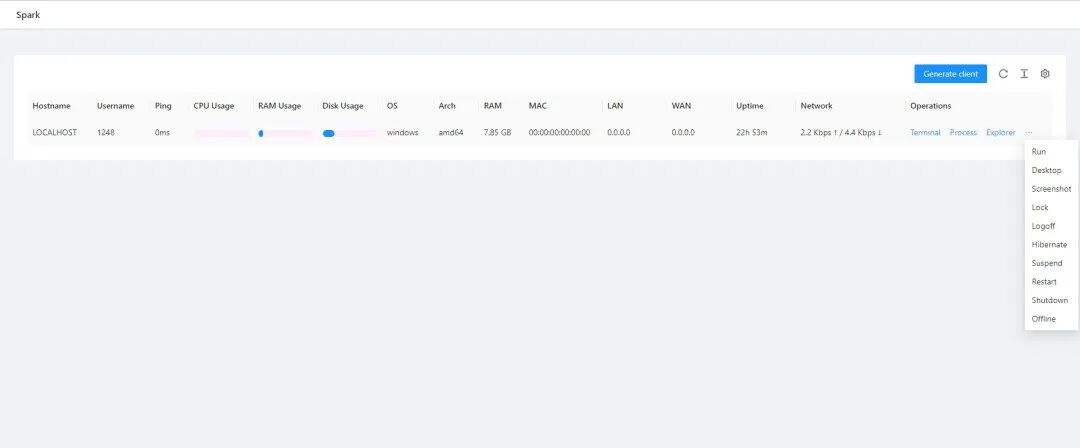Click the Disk usage progress bar
Viewport: 1080px width, 448px height.
point(349,134)
